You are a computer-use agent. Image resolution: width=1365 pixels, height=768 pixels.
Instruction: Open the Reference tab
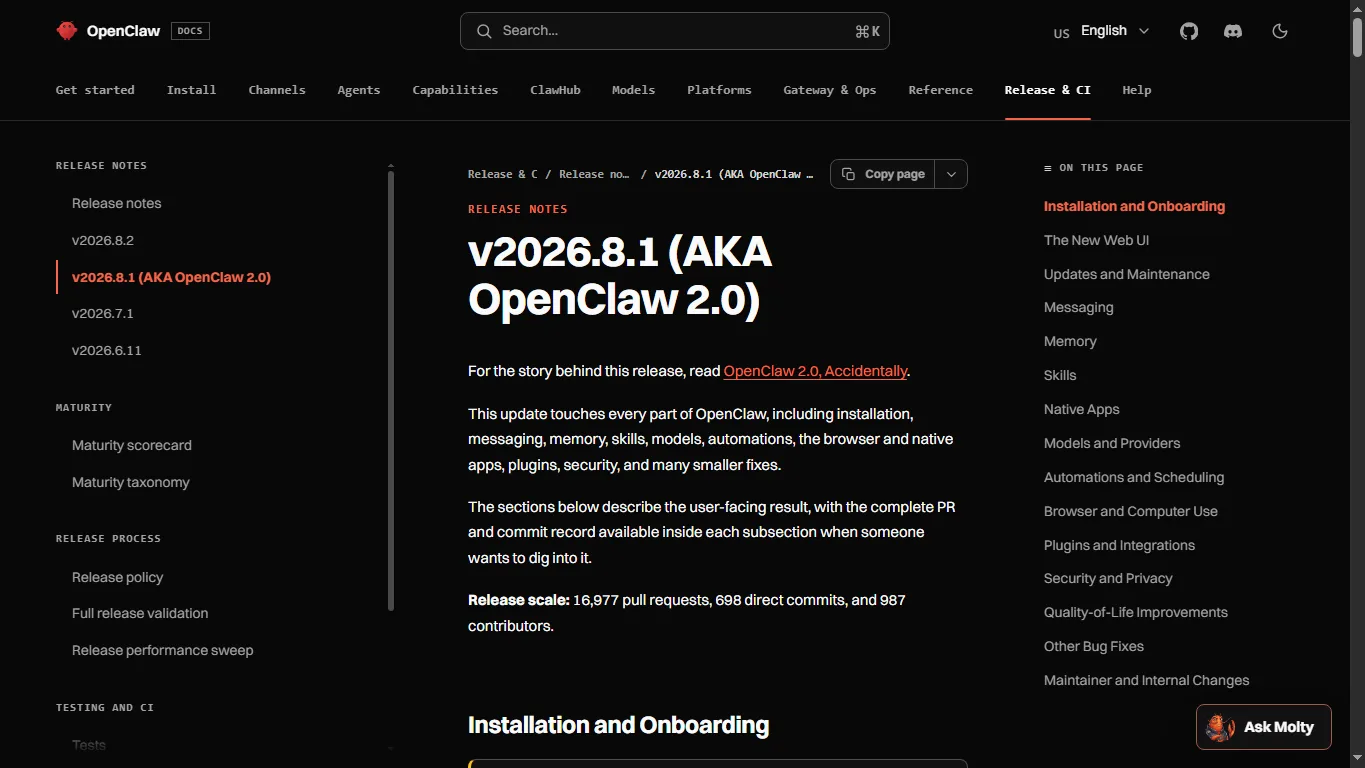pyautogui.click(x=941, y=90)
